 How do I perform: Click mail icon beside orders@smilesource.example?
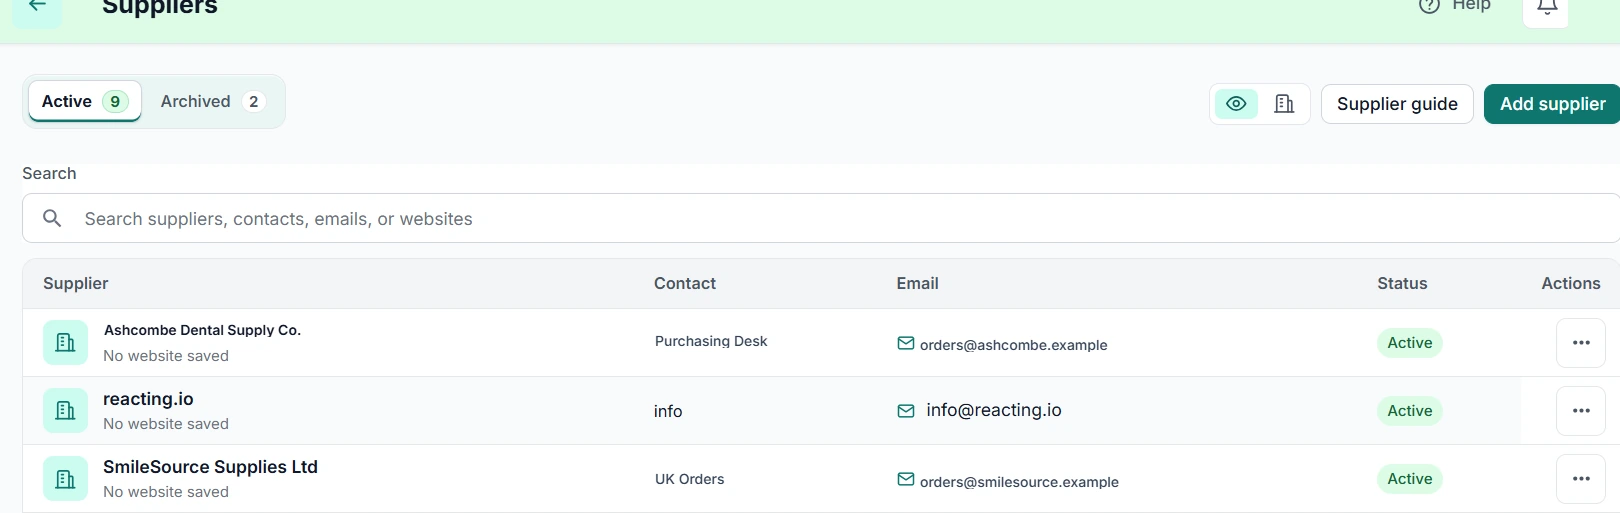(x=906, y=479)
